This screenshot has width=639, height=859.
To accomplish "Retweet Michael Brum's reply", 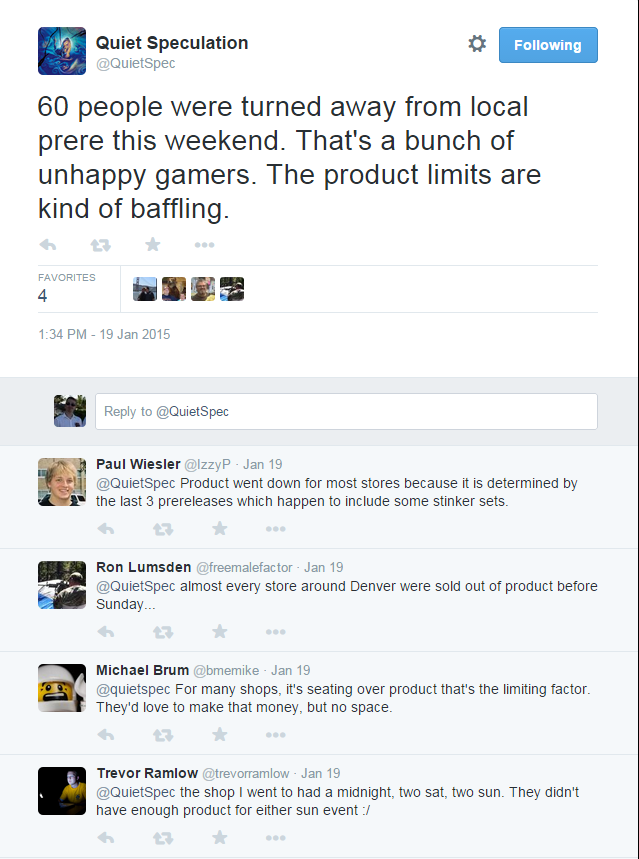I will point(162,735).
